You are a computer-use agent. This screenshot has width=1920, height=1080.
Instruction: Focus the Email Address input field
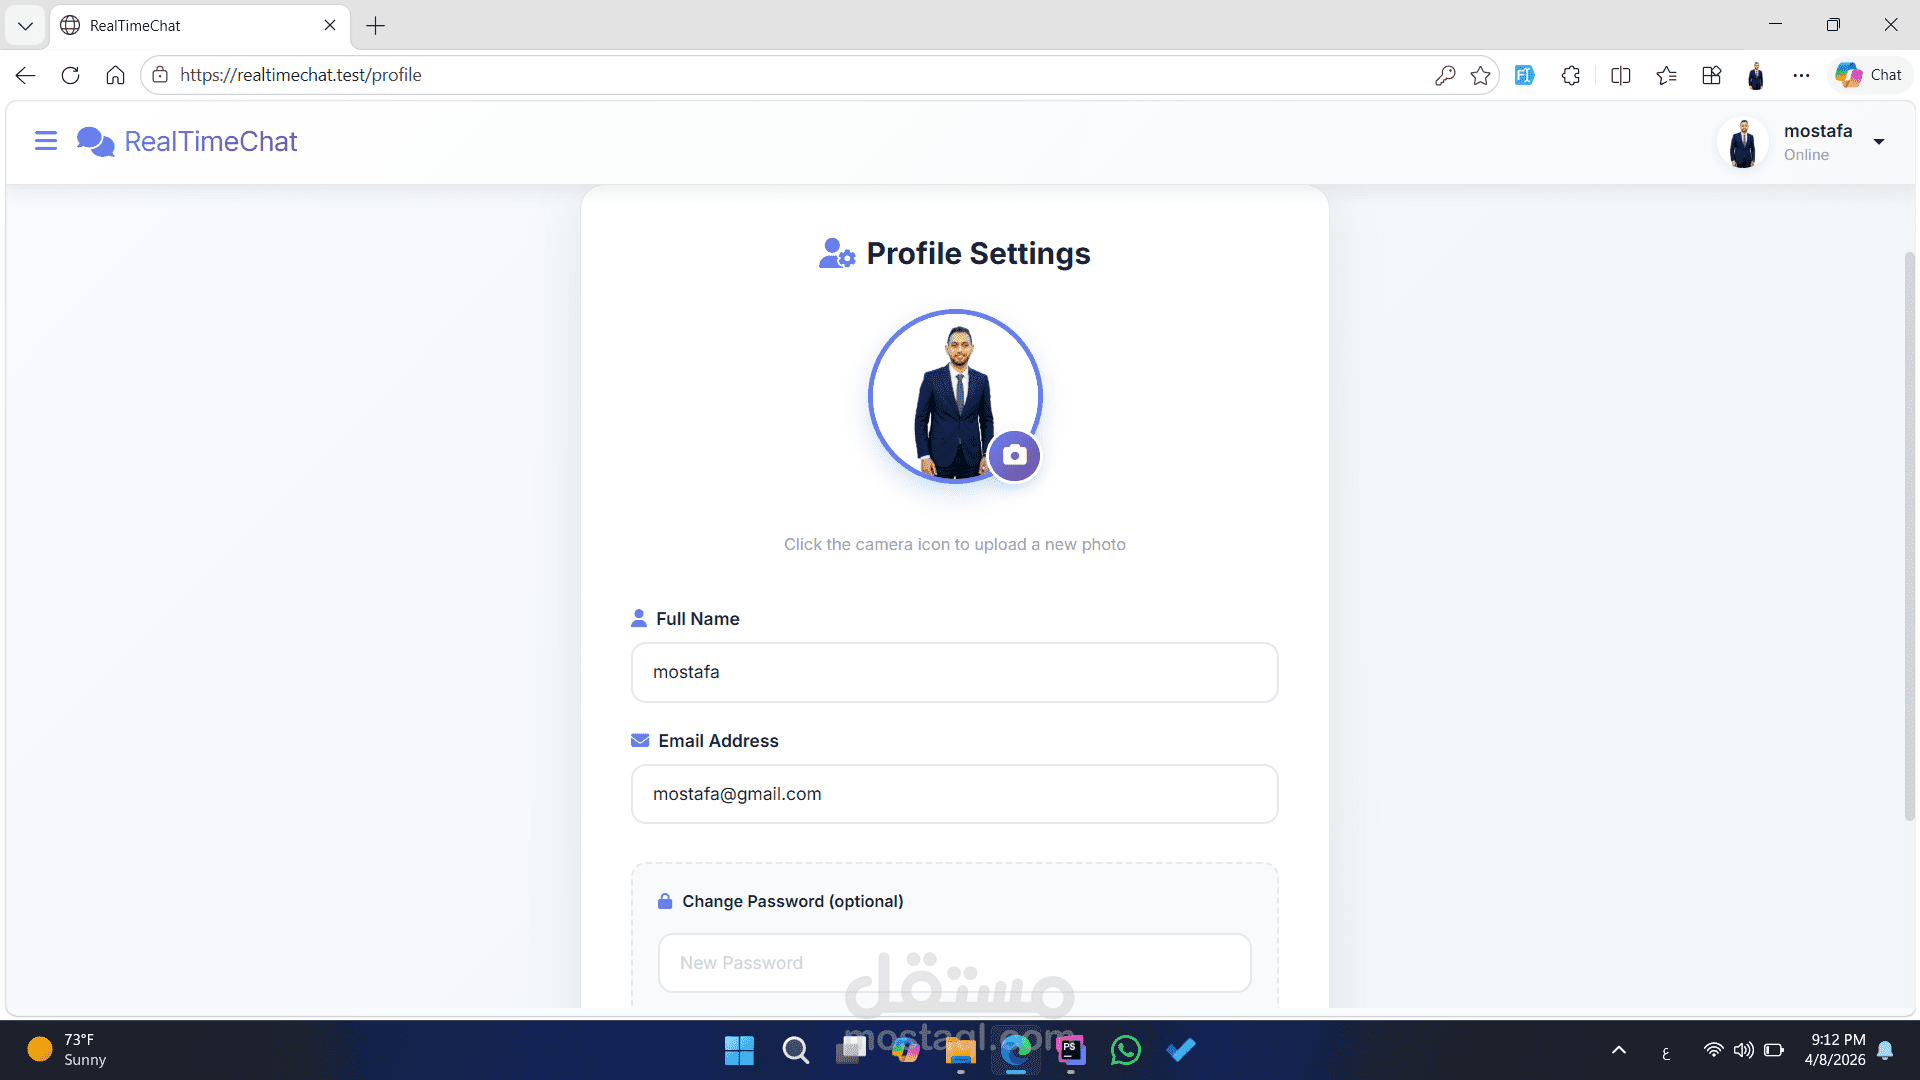coord(954,794)
